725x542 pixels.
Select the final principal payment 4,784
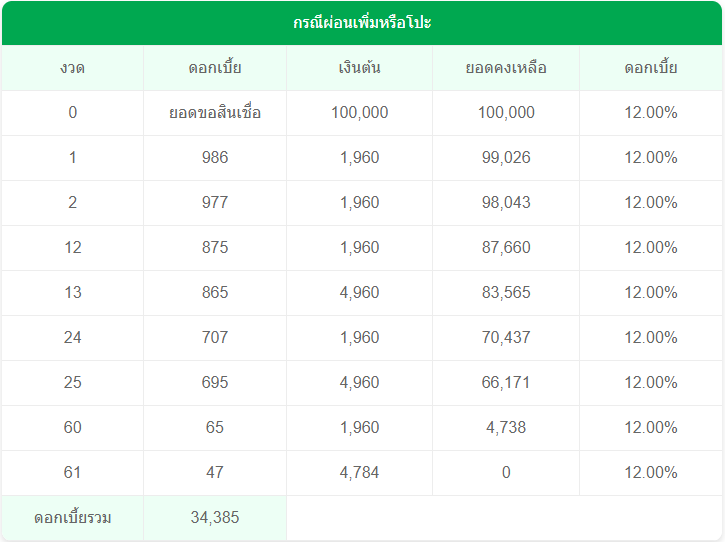point(359,473)
